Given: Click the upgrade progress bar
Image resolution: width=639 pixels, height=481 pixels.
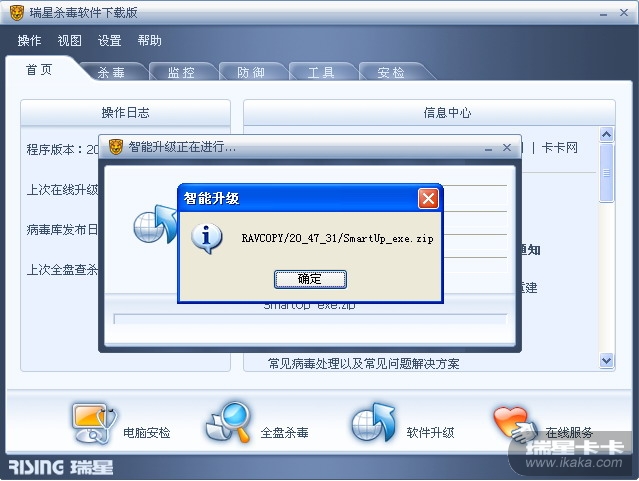Looking at the screenshot, I should pyautogui.click(x=310, y=319).
